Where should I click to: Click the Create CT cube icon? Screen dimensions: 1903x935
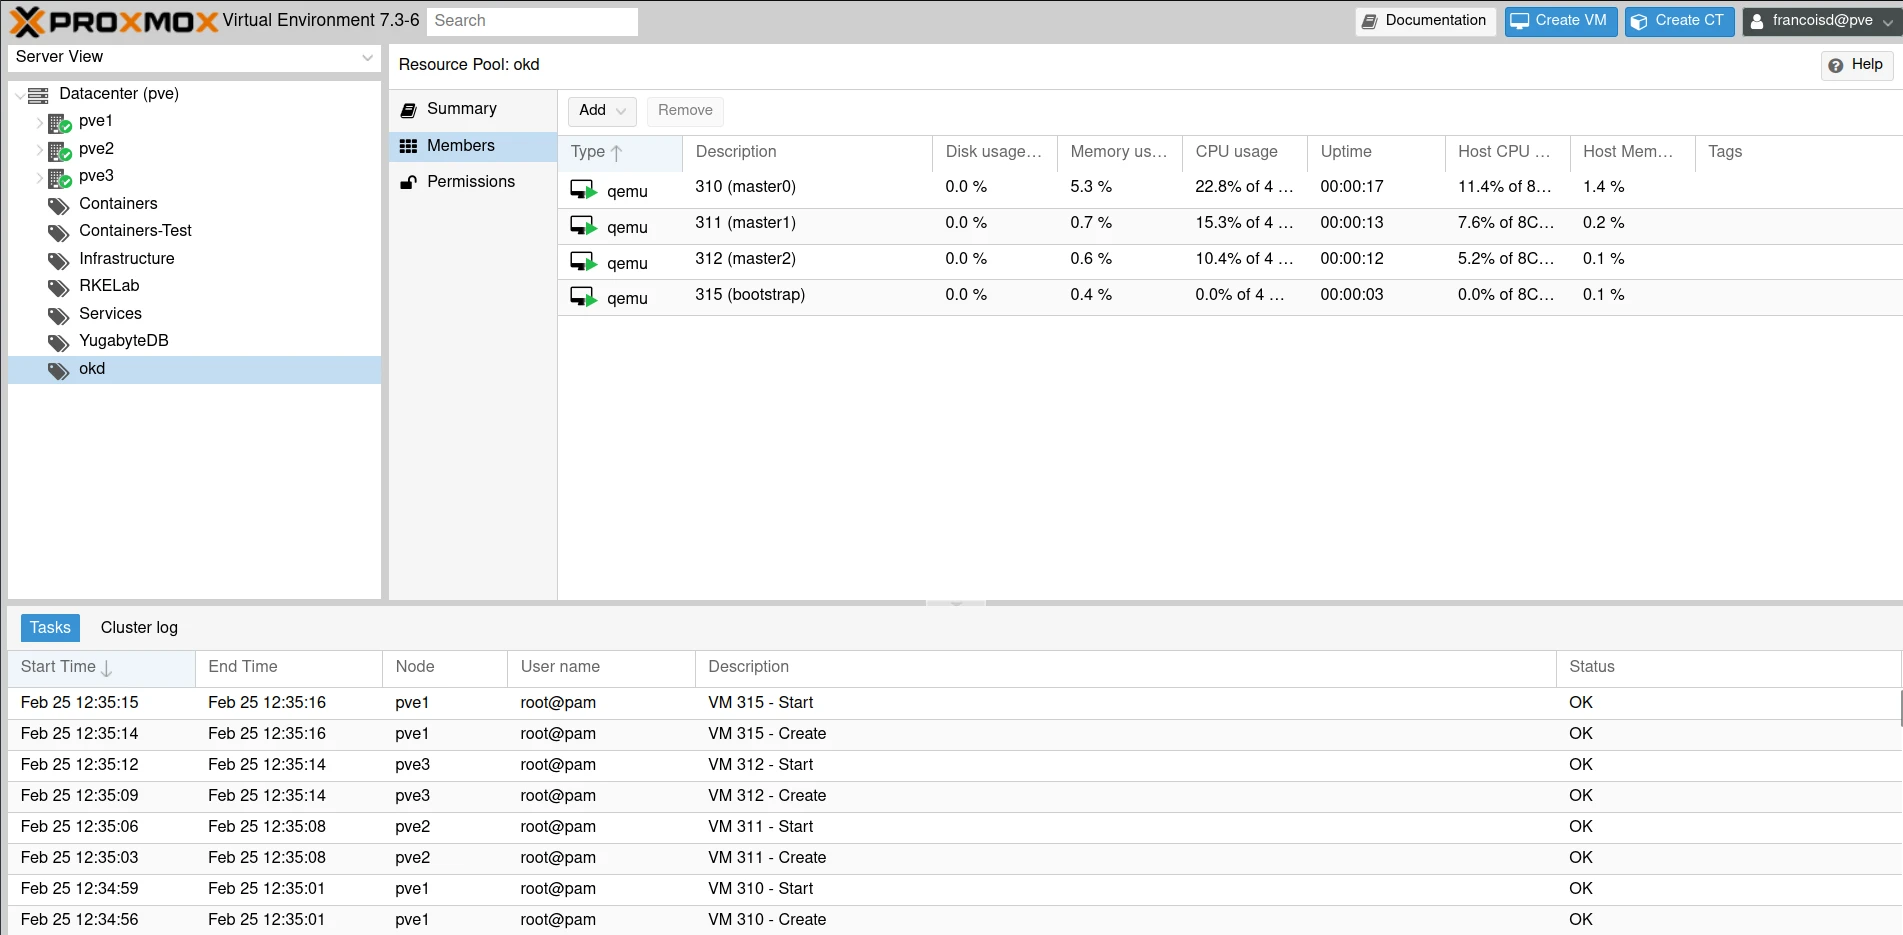[x=1639, y=21]
